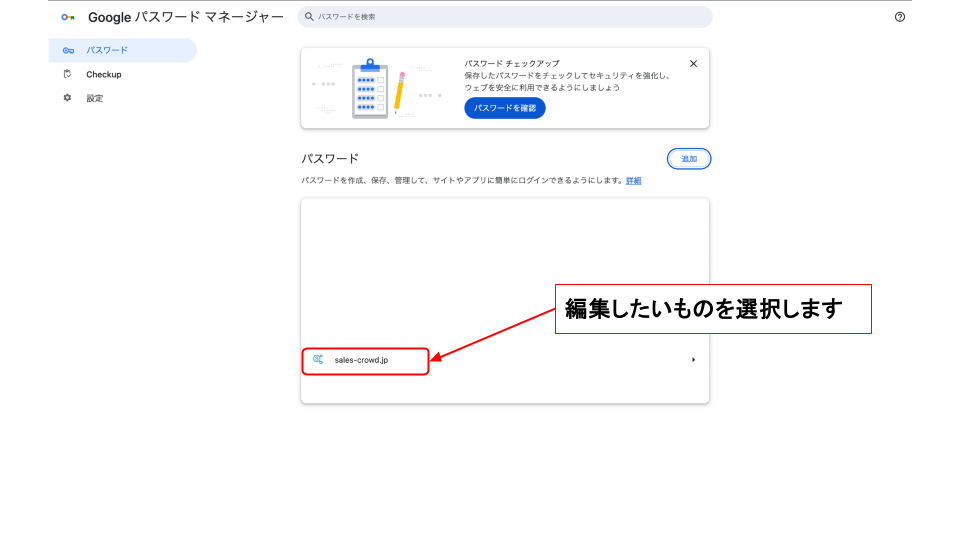Click the clipboard and pencil checkup illustration
Image resolution: width=960 pixels, height=540 pixels.
[x=378, y=89]
